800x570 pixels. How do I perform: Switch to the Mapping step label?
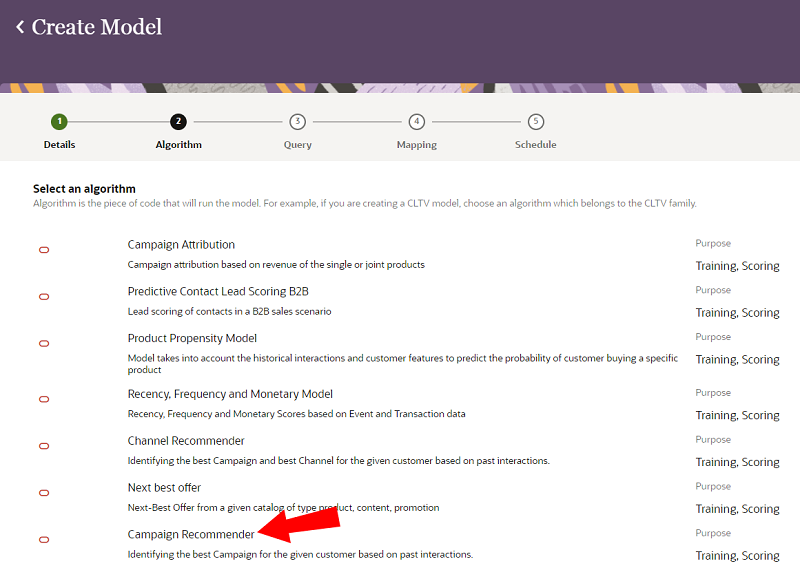pyautogui.click(x=416, y=145)
